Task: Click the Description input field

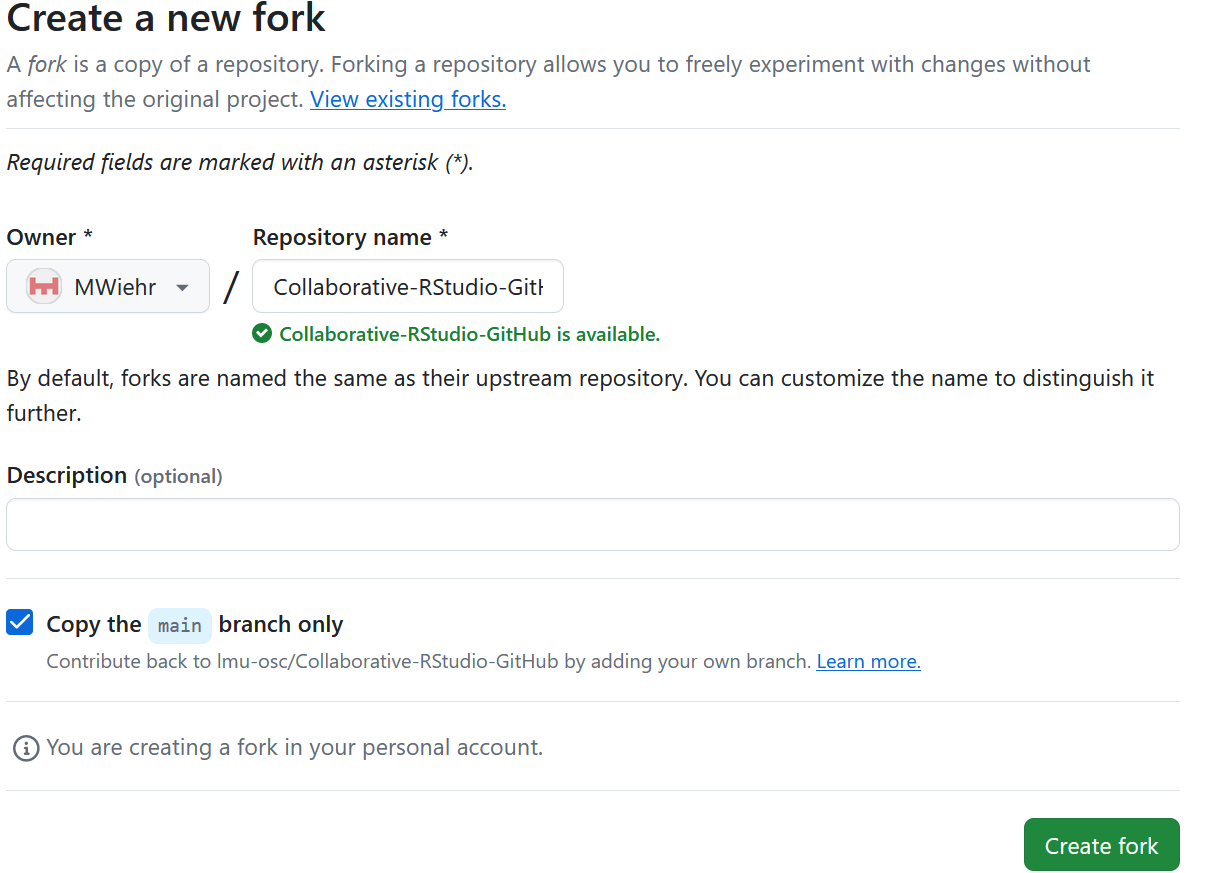Action: [x=593, y=523]
